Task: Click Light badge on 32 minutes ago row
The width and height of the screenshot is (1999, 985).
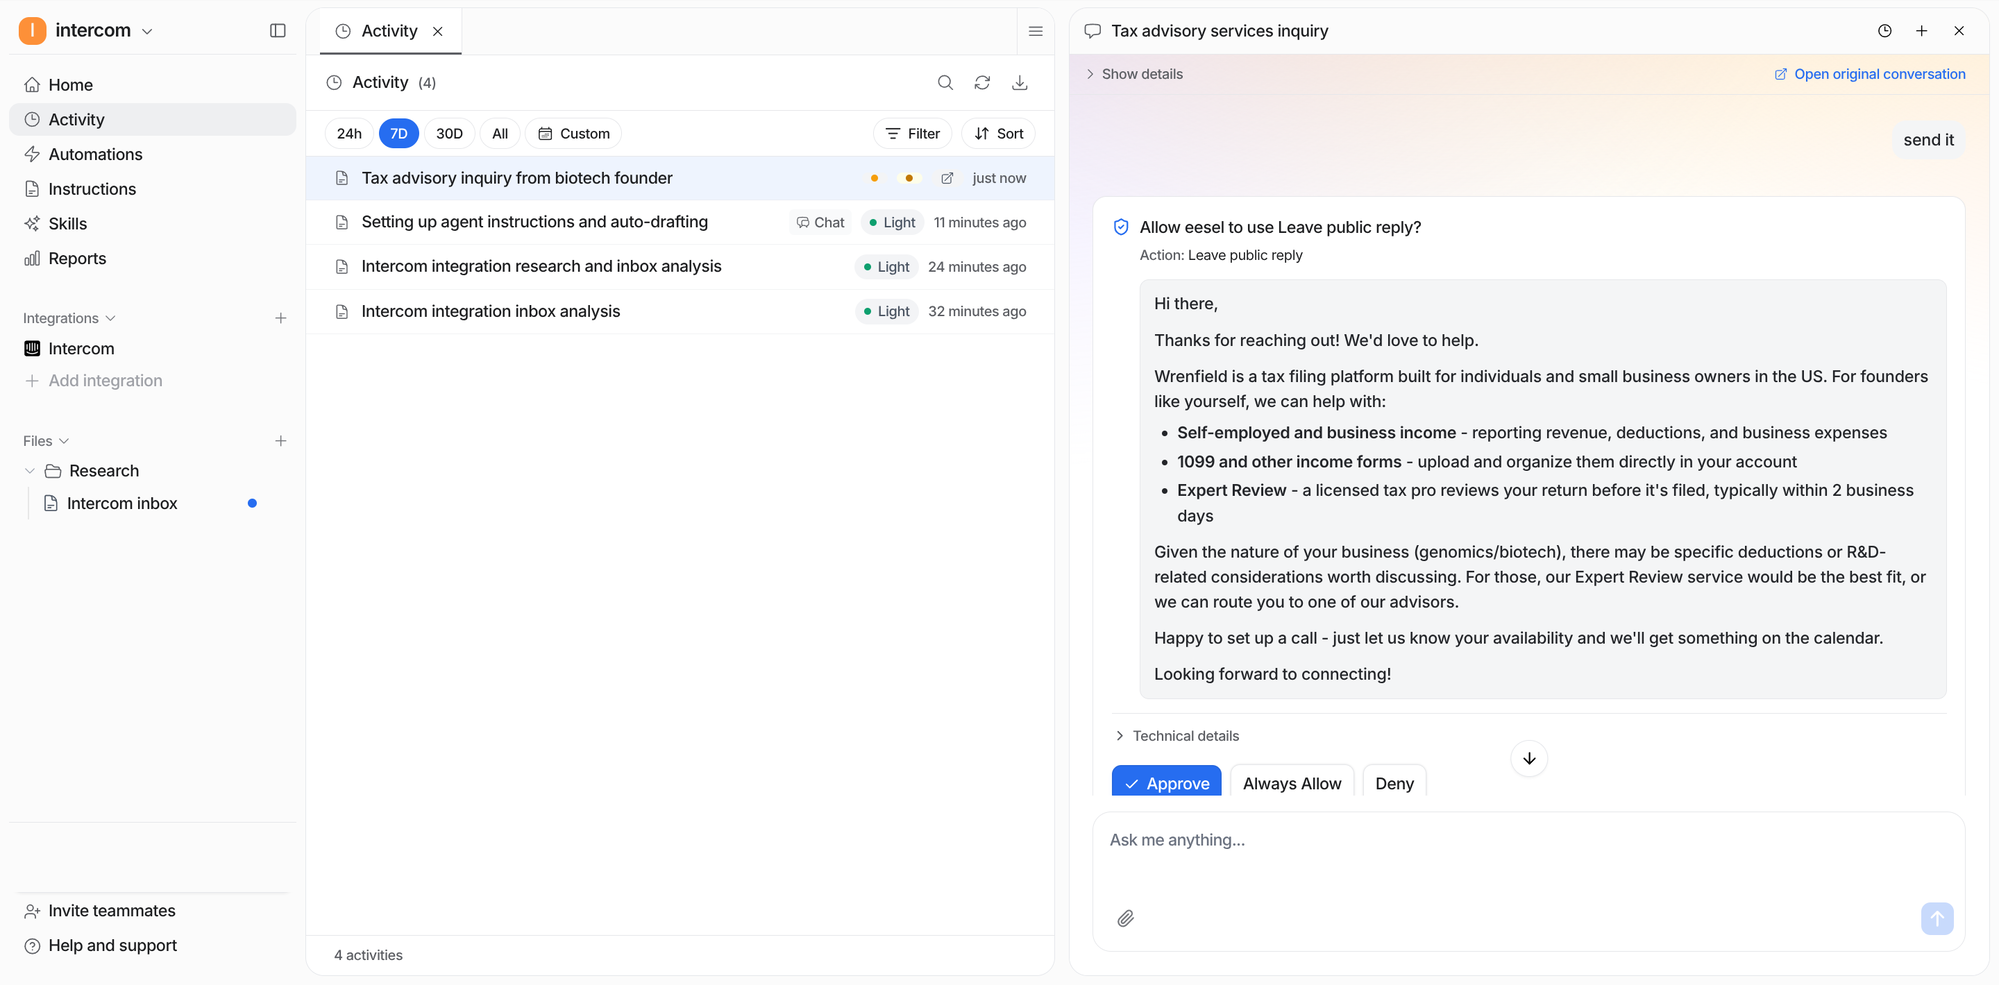Action: click(x=887, y=311)
